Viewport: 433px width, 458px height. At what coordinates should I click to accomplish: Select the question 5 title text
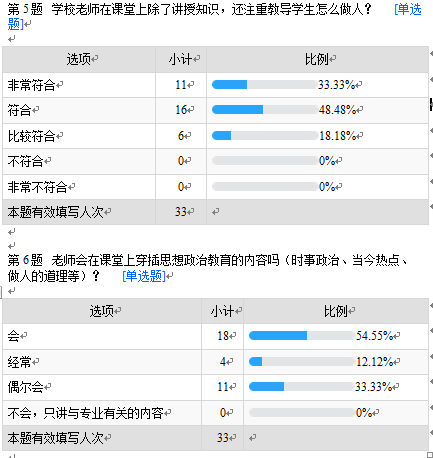pos(190,9)
